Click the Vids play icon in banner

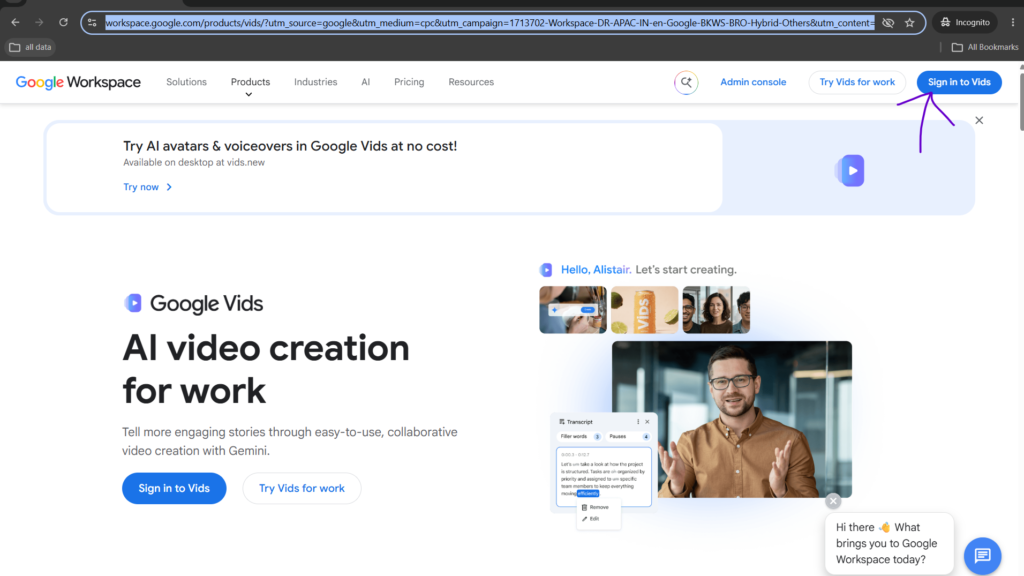850,170
